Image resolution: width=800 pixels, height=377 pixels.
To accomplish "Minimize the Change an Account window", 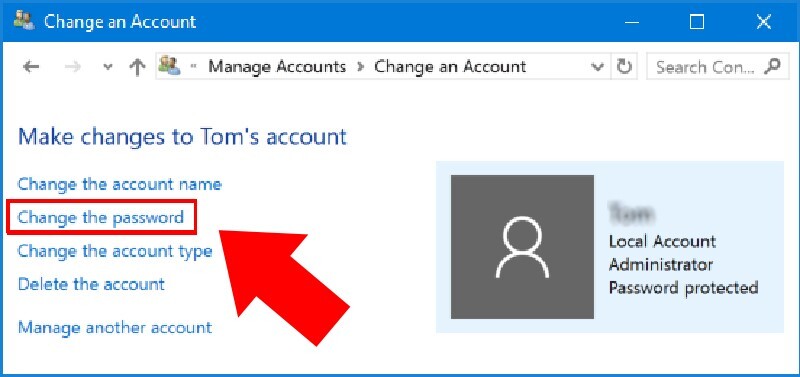I will coord(631,21).
